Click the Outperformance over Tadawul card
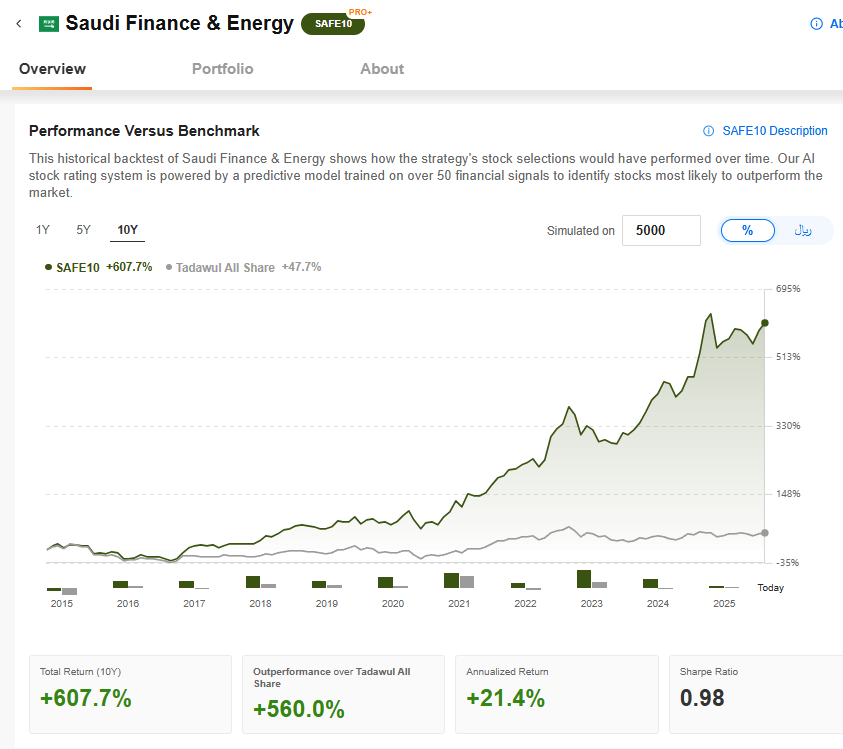Screen dimensions: 843x749 (x=344, y=694)
